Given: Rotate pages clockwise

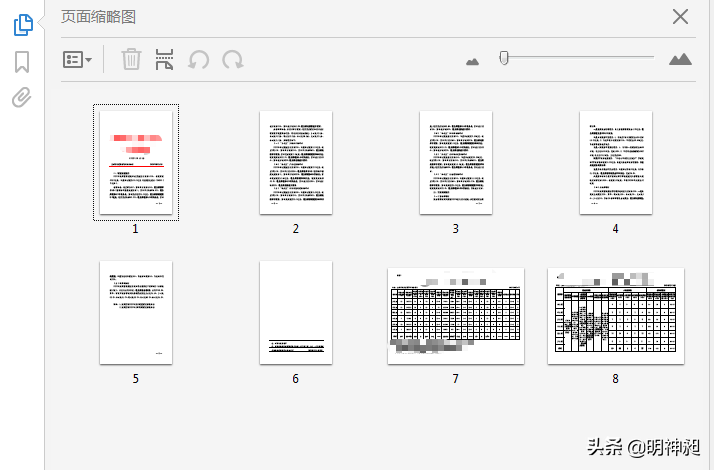Looking at the screenshot, I should click(x=233, y=60).
